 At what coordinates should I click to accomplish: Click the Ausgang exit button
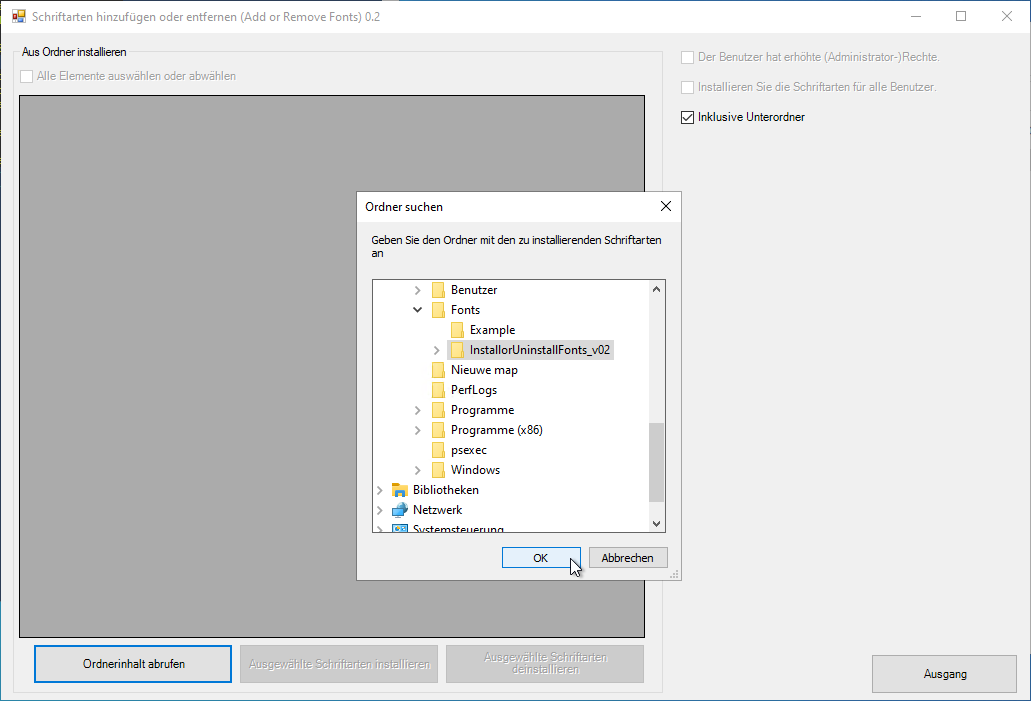click(x=944, y=674)
